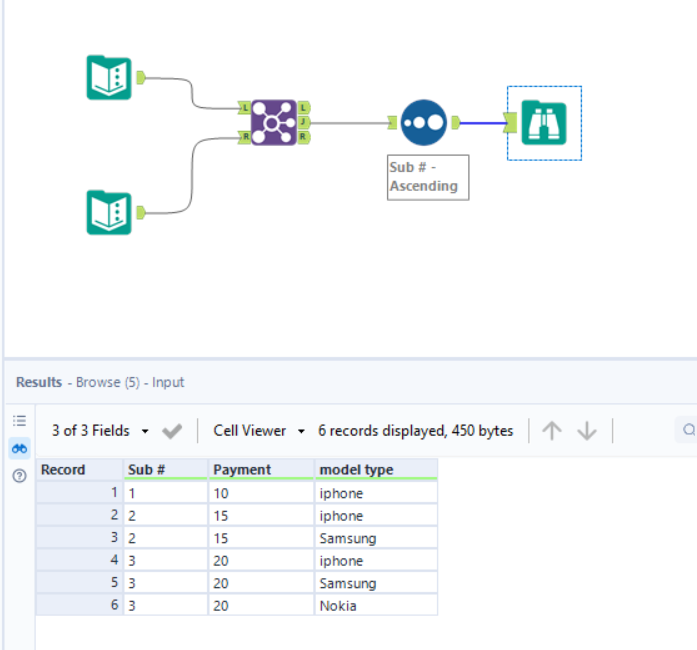Select the Sub # - Ascending annotation label
697x650 pixels.
click(x=428, y=177)
